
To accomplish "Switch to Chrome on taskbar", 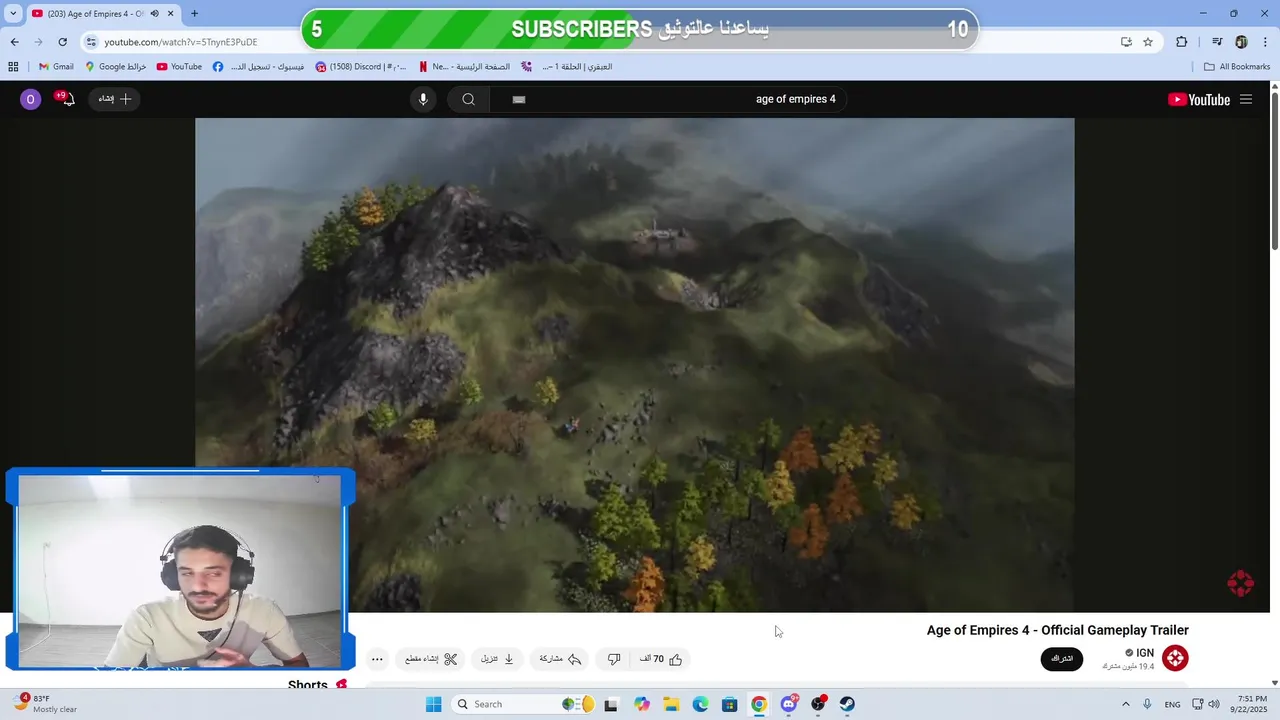I will click(x=759, y=704).
